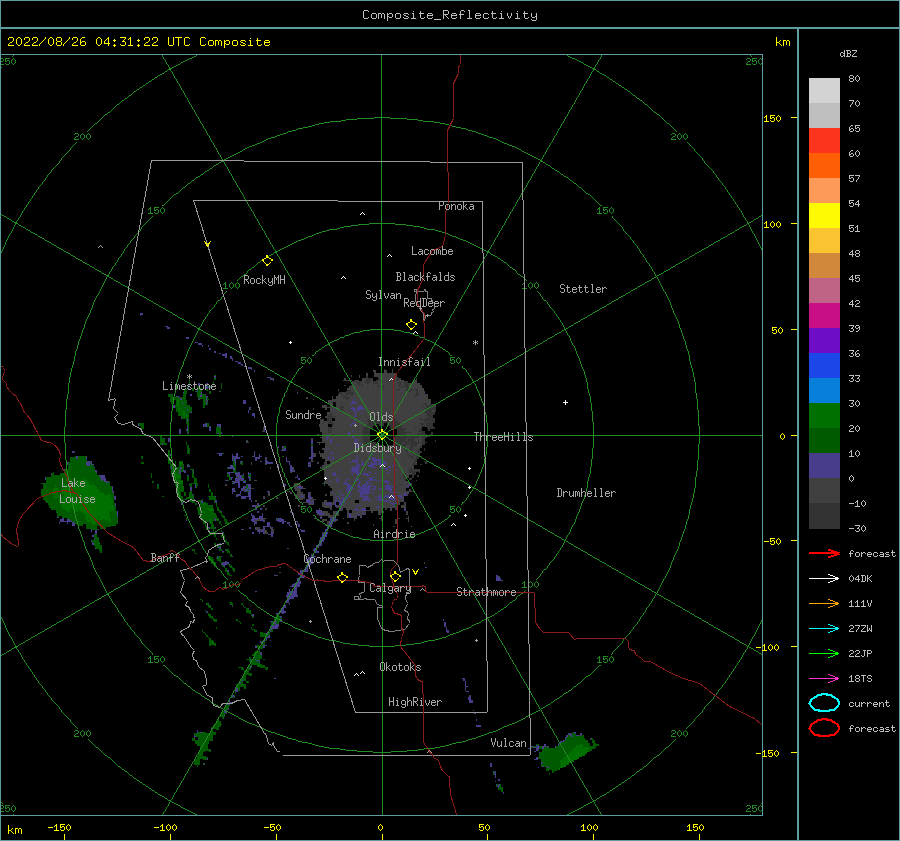Click the yellow V marker northeast of Calgary
This screenshot has height=841, width=900.
415,572
